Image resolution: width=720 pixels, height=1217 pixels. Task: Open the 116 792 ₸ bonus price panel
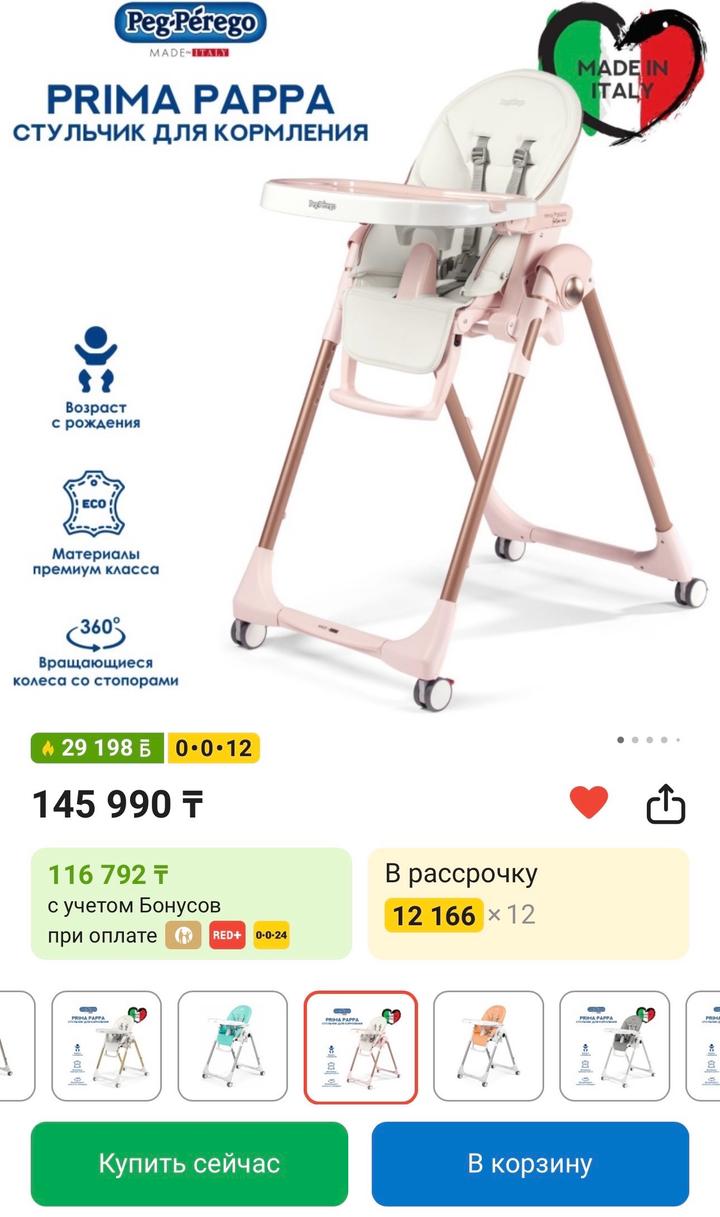[x=191, y=903]
